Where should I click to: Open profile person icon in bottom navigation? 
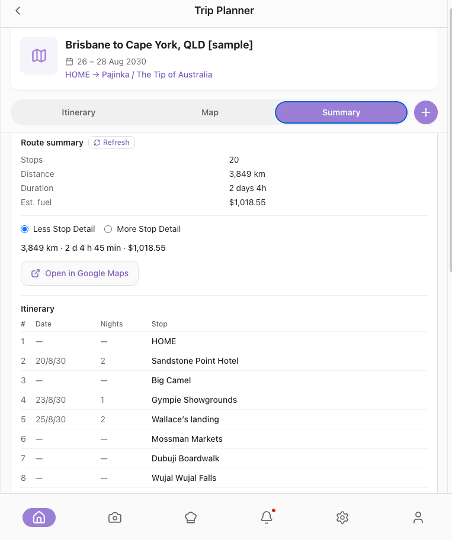pos(418,517)
